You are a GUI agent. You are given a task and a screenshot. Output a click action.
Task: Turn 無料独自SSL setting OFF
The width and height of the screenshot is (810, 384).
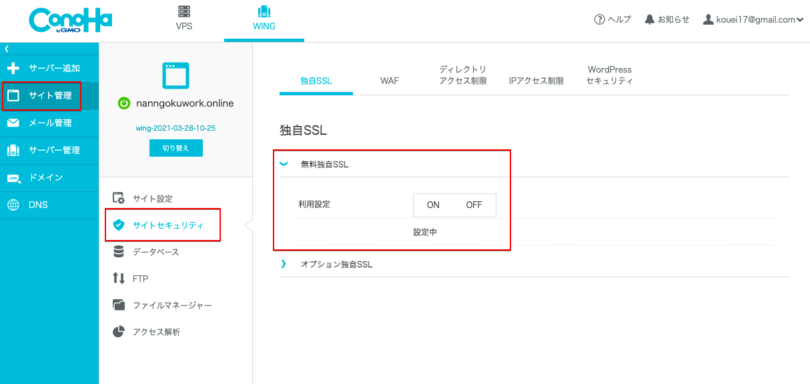(x=474, y=205)
